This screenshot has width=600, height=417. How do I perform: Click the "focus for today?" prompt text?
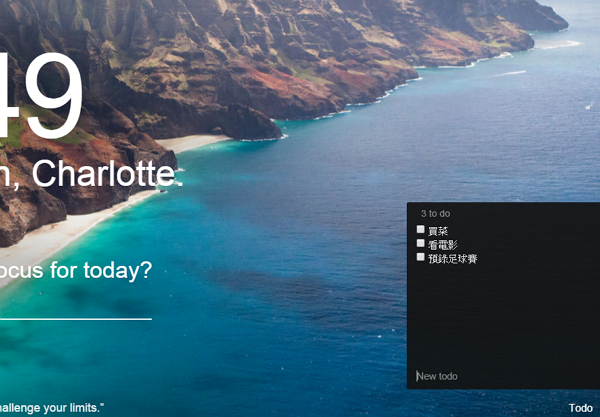coord(76,270)
